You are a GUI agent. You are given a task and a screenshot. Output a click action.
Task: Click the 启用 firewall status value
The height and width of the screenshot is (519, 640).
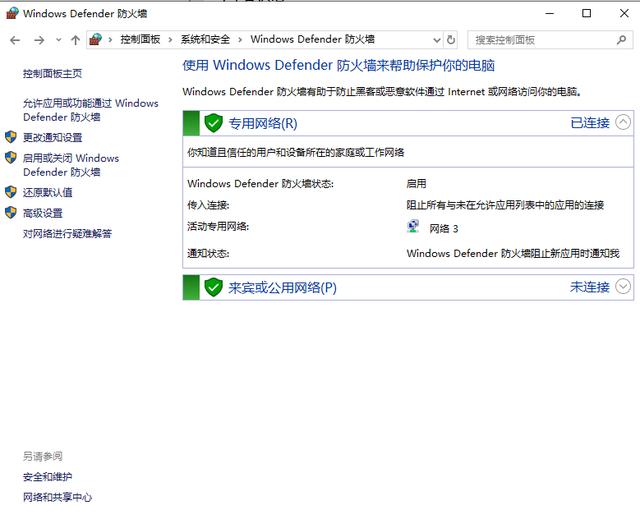point(416,184)
